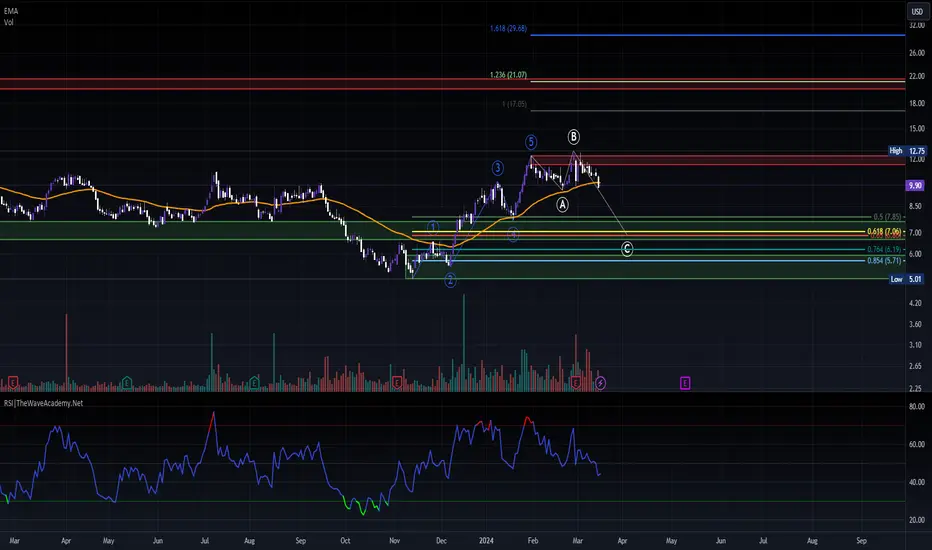Screen dimensions: 932x550
Task: Select the white wave C label
Action: coord(627,249)
